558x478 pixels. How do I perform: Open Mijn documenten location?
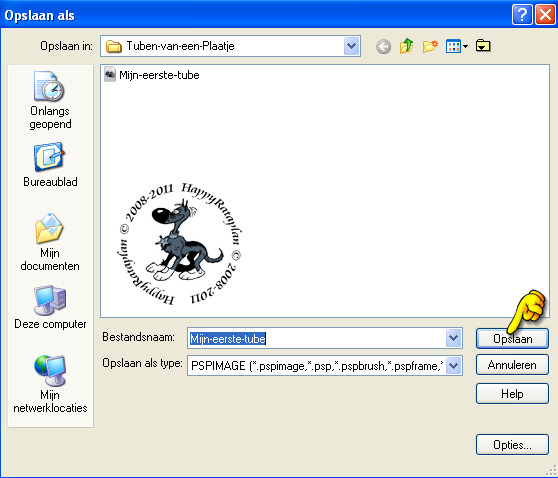[x=50, y=242]
